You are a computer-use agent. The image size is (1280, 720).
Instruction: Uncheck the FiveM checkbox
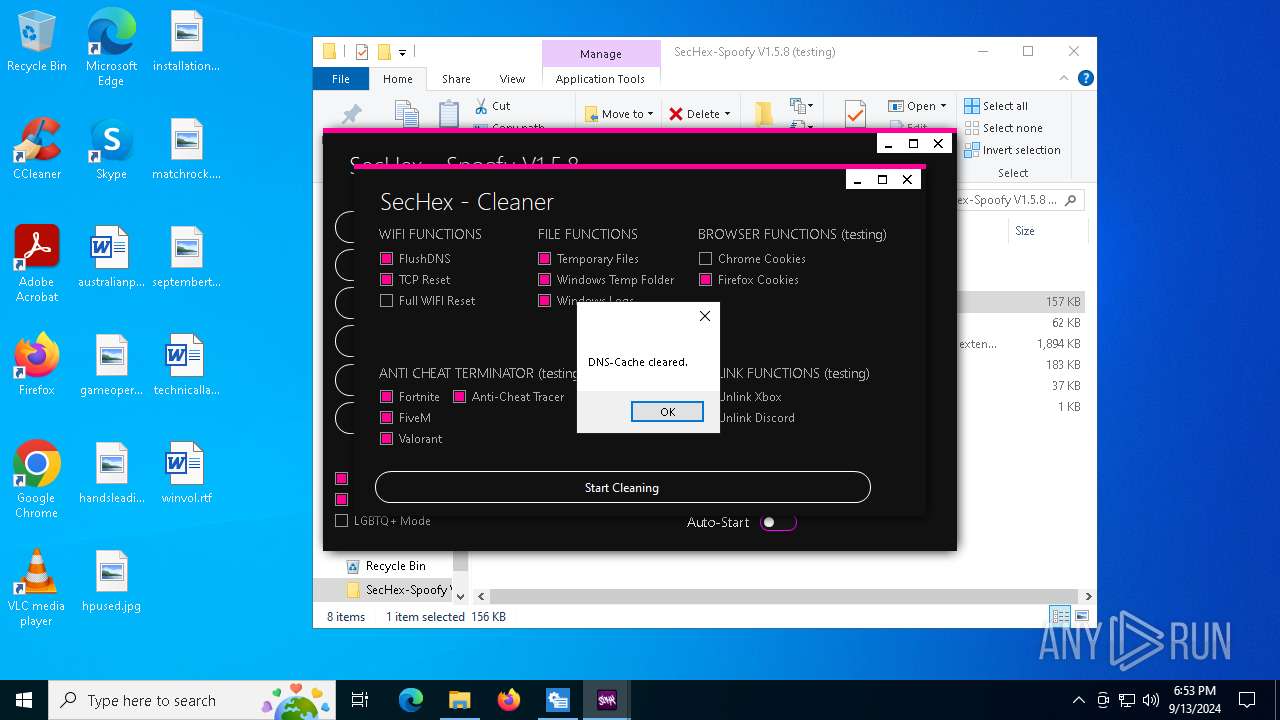click(386, 417)
